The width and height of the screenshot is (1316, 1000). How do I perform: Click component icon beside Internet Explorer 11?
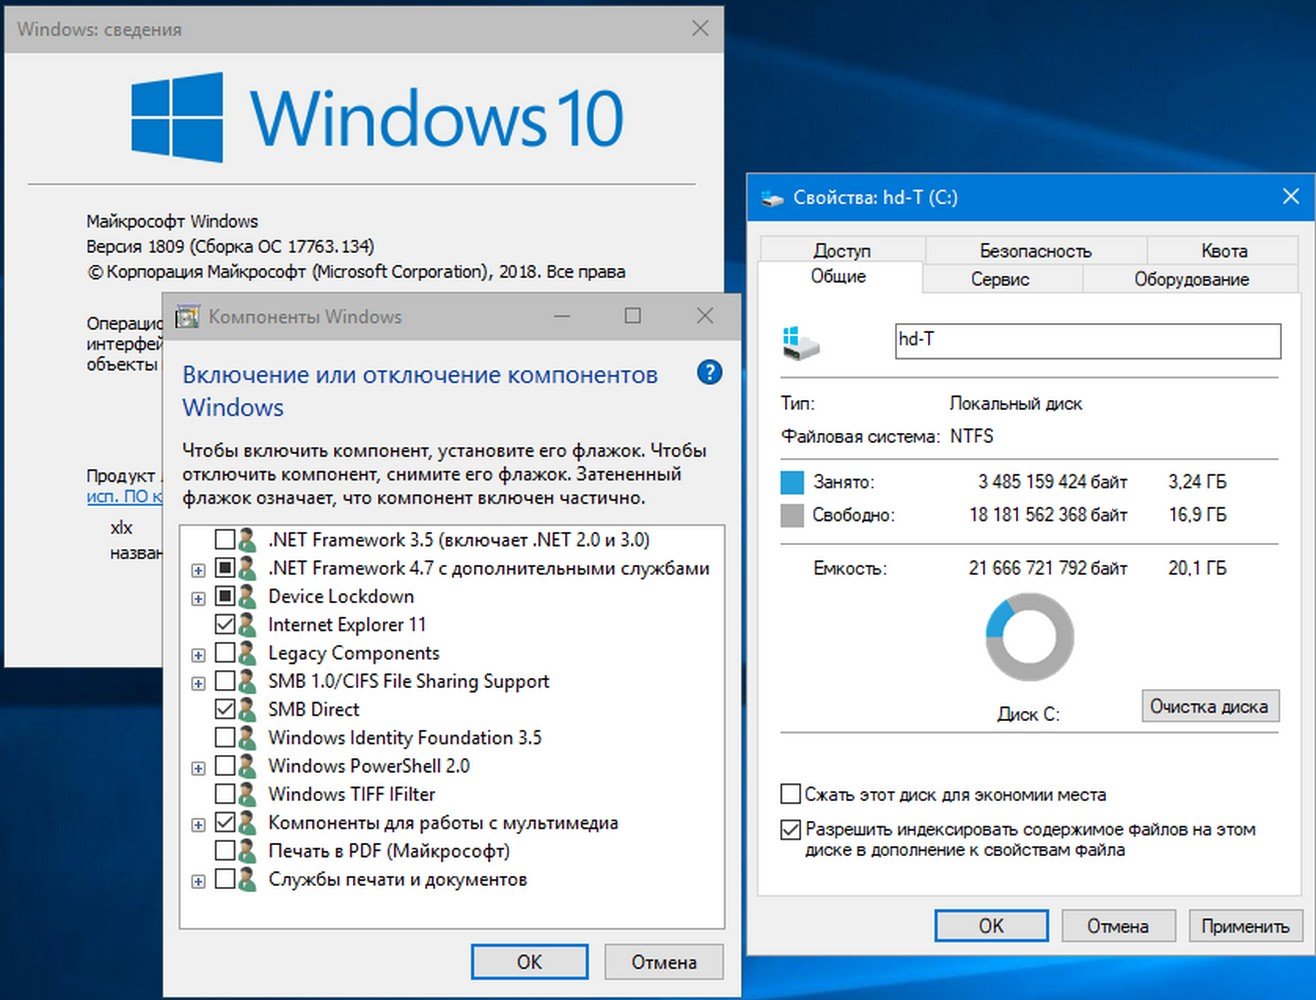click(247, 625)
